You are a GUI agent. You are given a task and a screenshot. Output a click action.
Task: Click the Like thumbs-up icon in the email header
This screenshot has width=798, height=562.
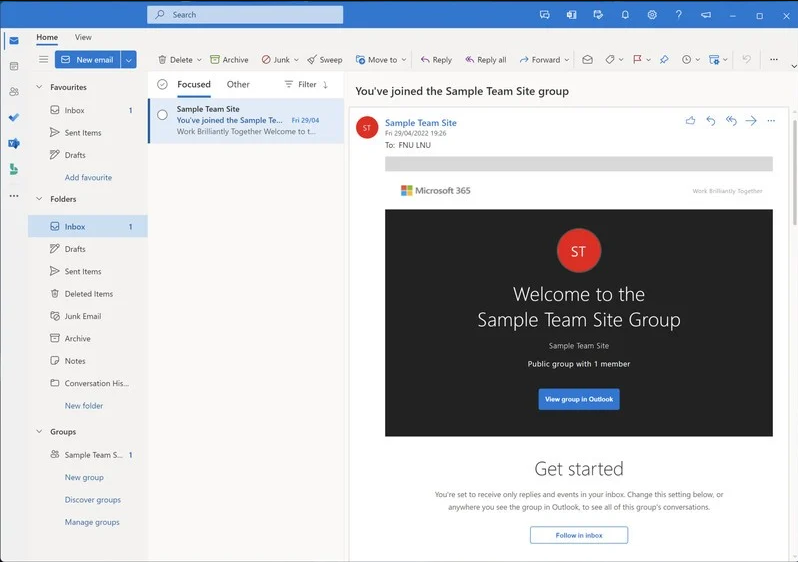pyautogui.click(x=690, y=121)
